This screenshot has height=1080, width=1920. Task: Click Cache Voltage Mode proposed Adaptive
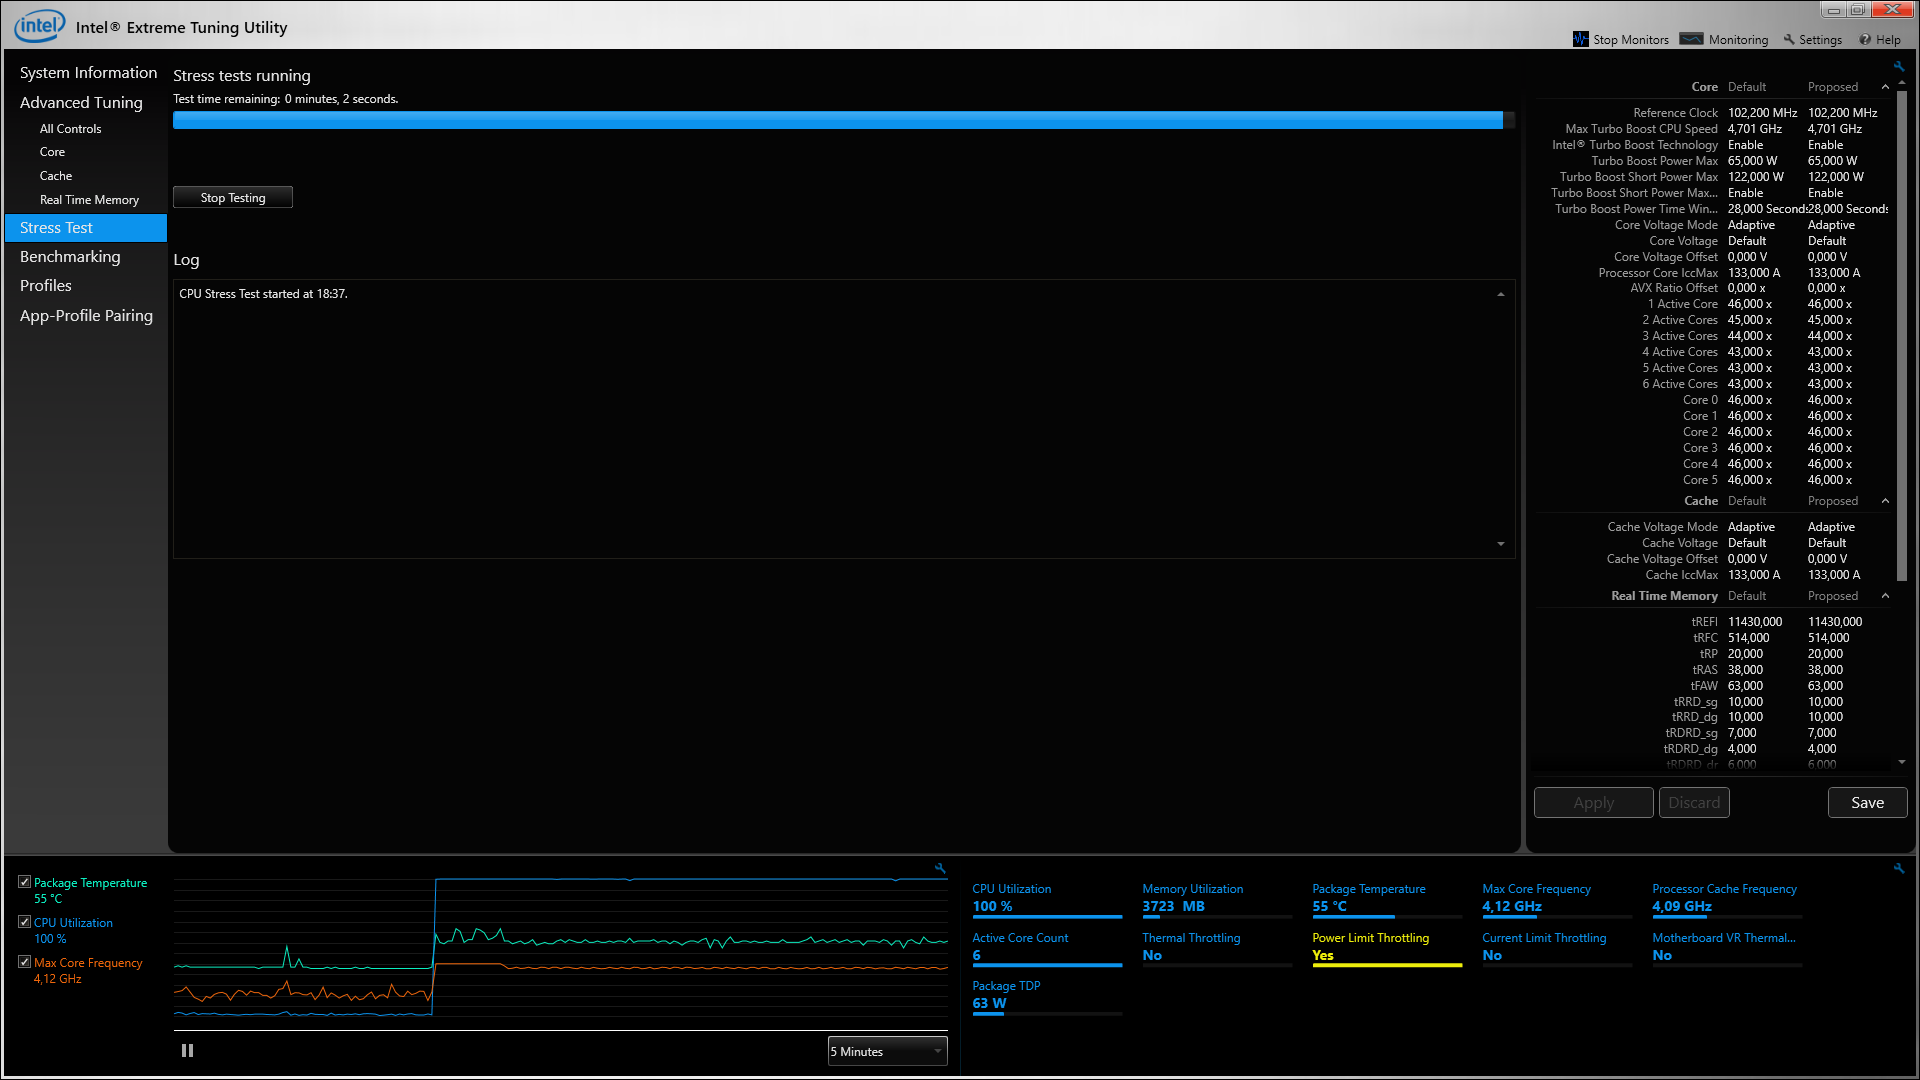1831,527
